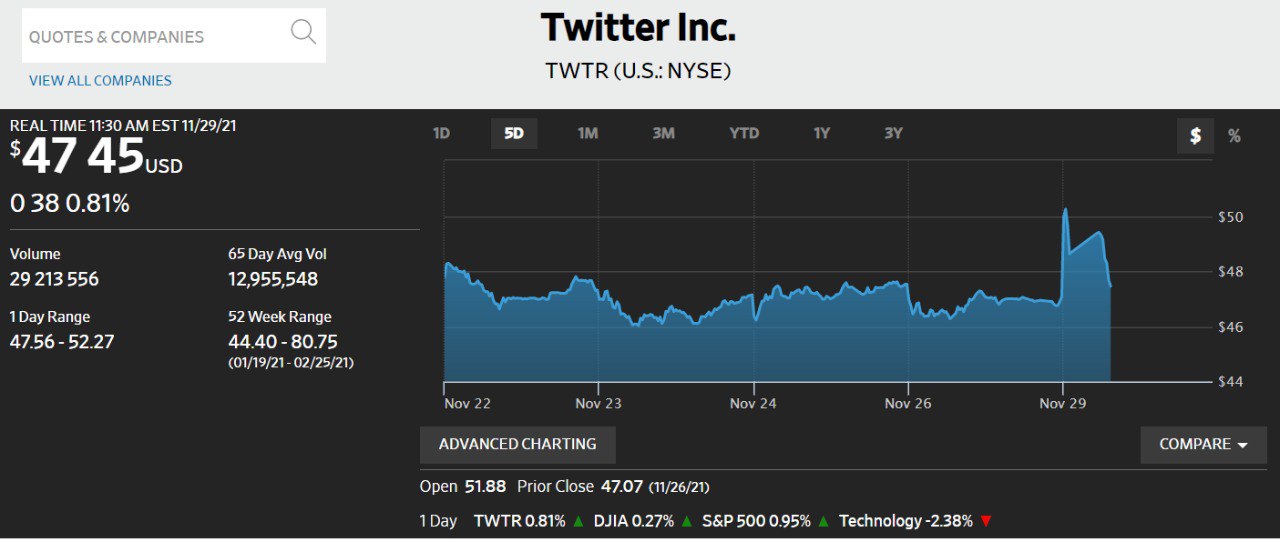
Task: Toggle chart to percent change view
Action: (x=1234, y=136)
